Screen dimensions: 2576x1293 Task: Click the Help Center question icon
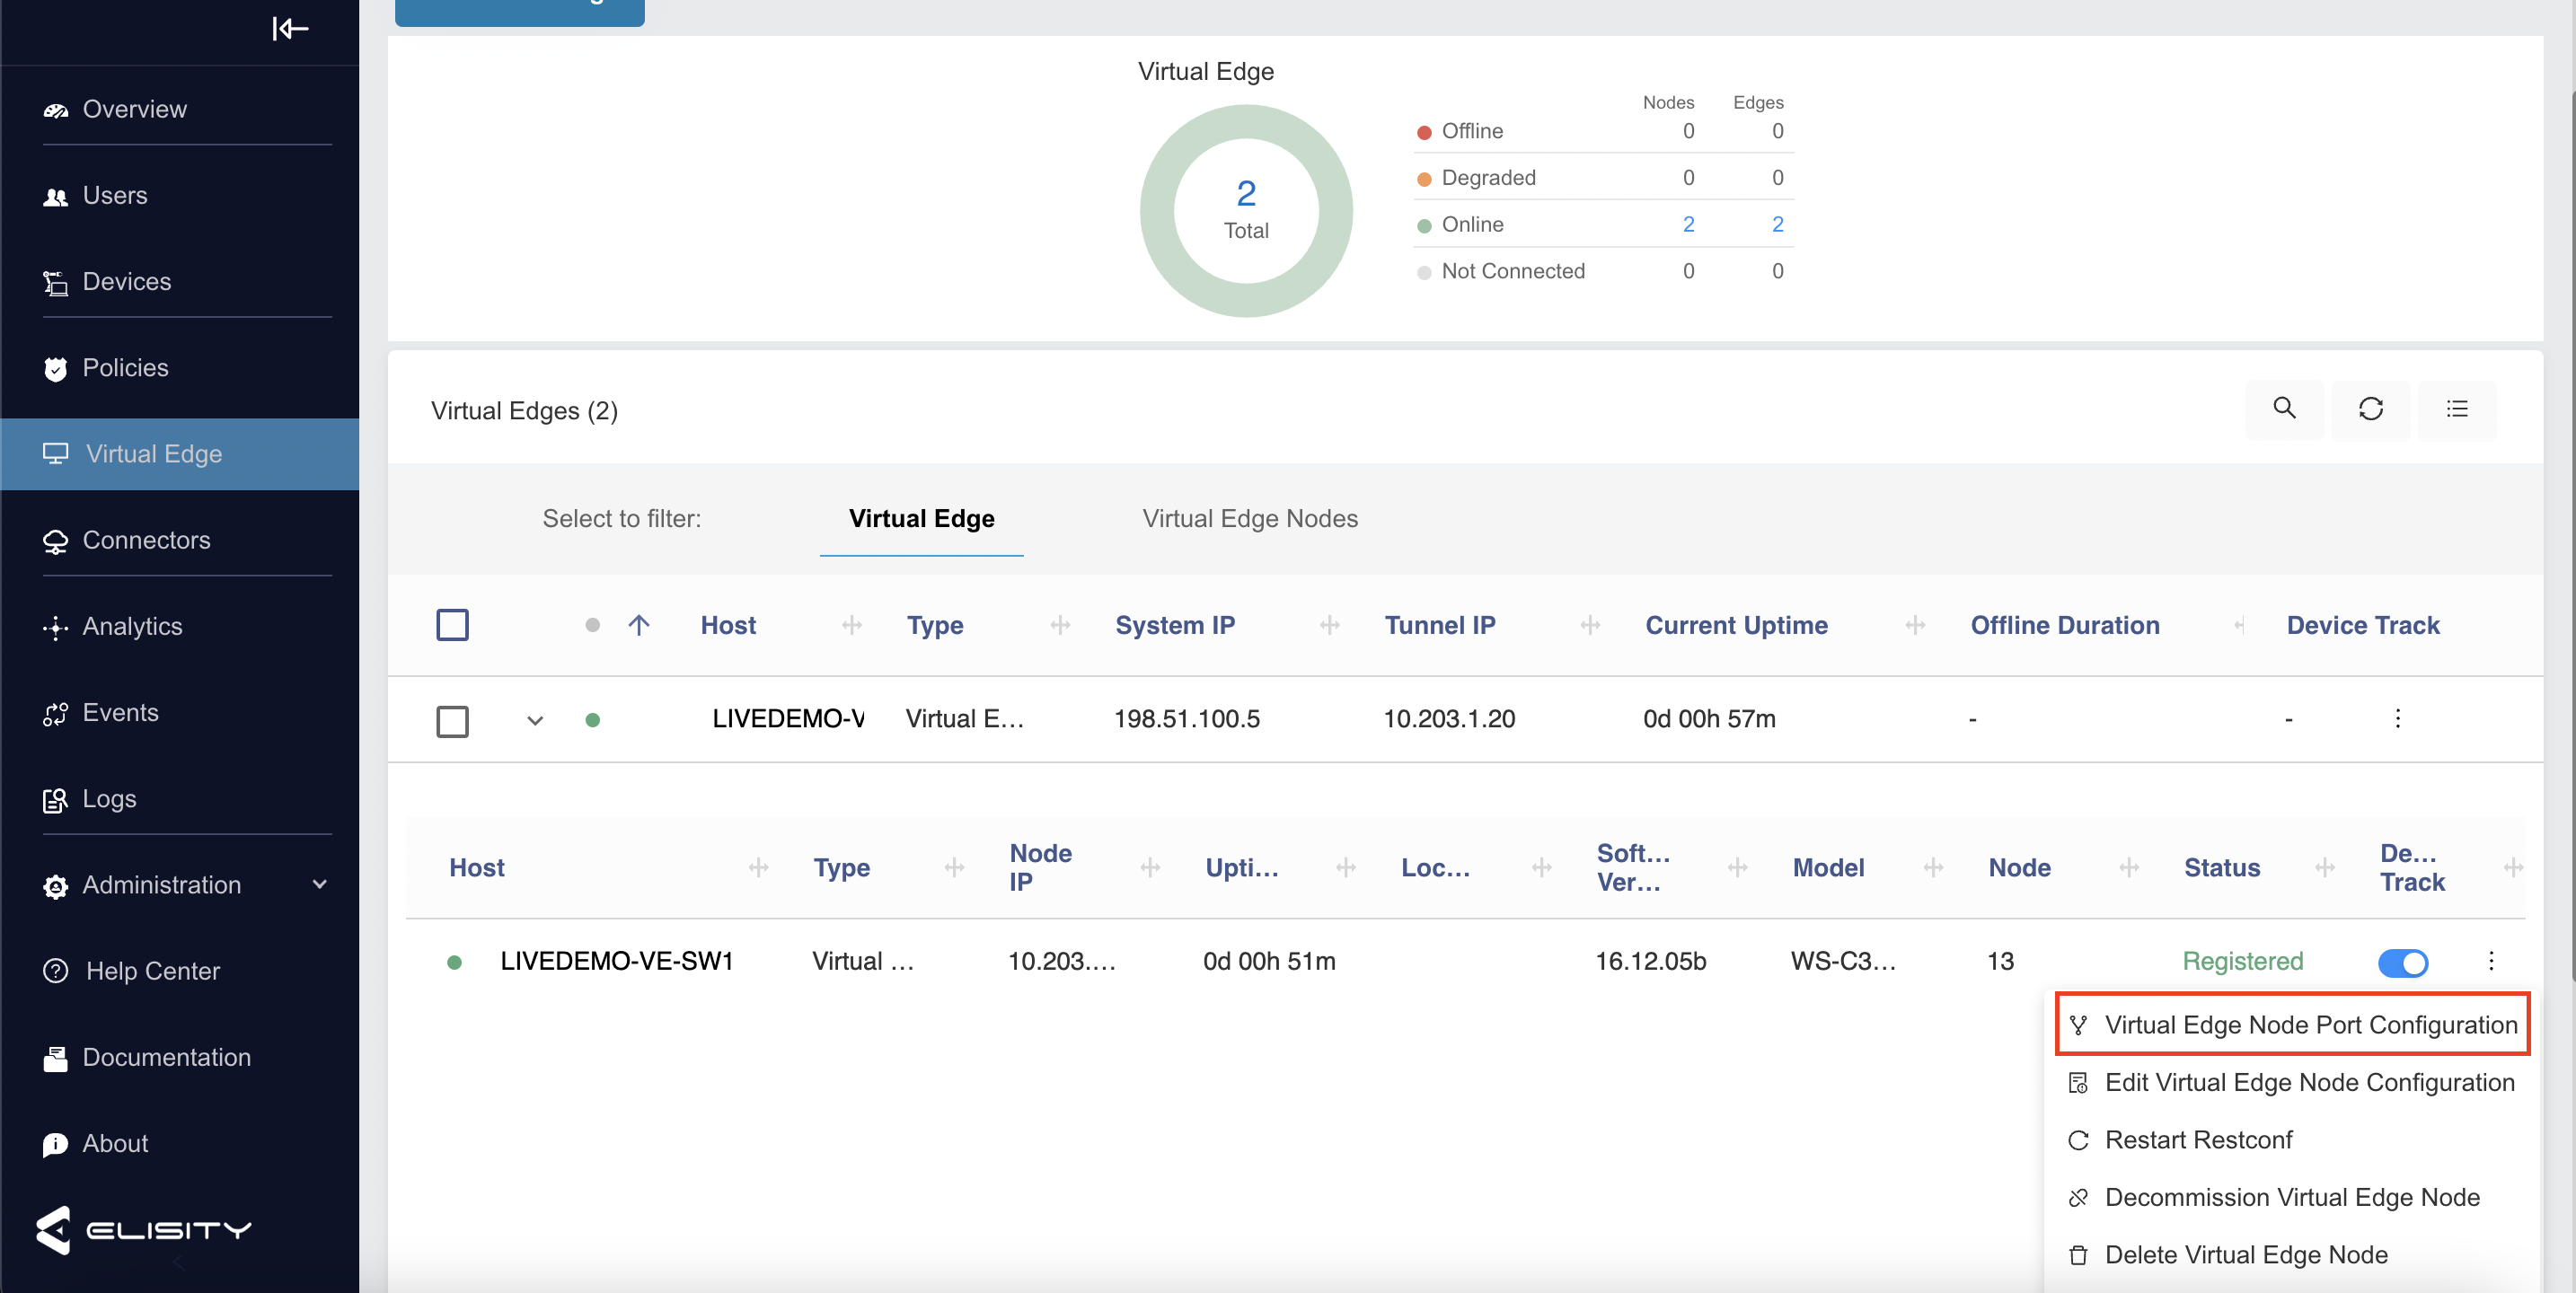(x=55, y=971)
